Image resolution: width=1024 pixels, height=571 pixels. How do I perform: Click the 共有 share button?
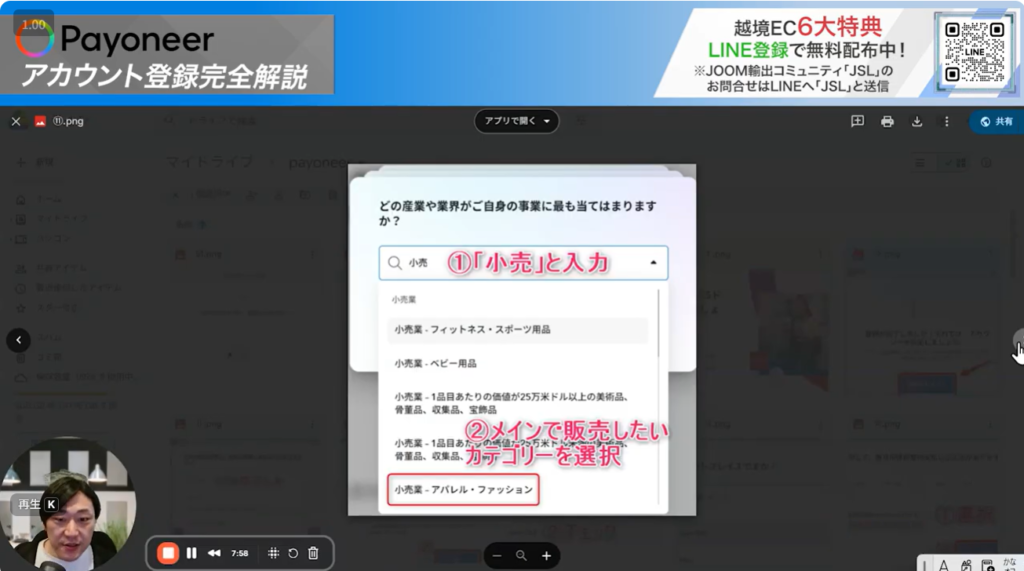tap(996, 122)
